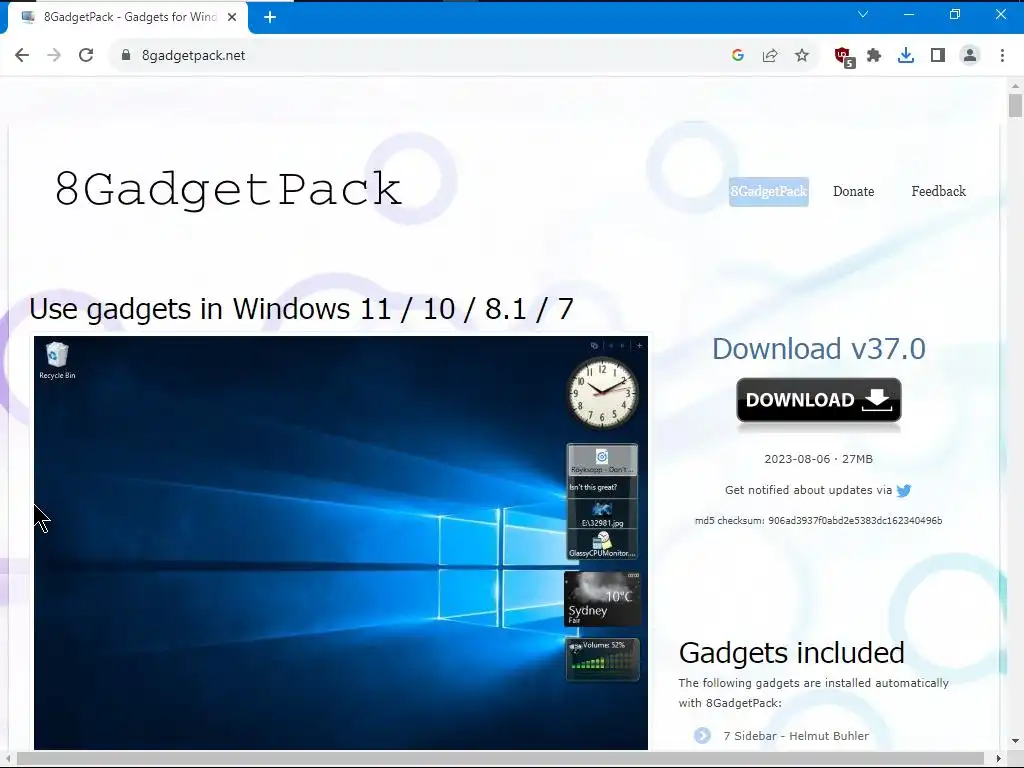Image resolution: width=1024 pixels, height=768 pixels.
Task: Share this page via share icon
Action: (x=770, y=56)
